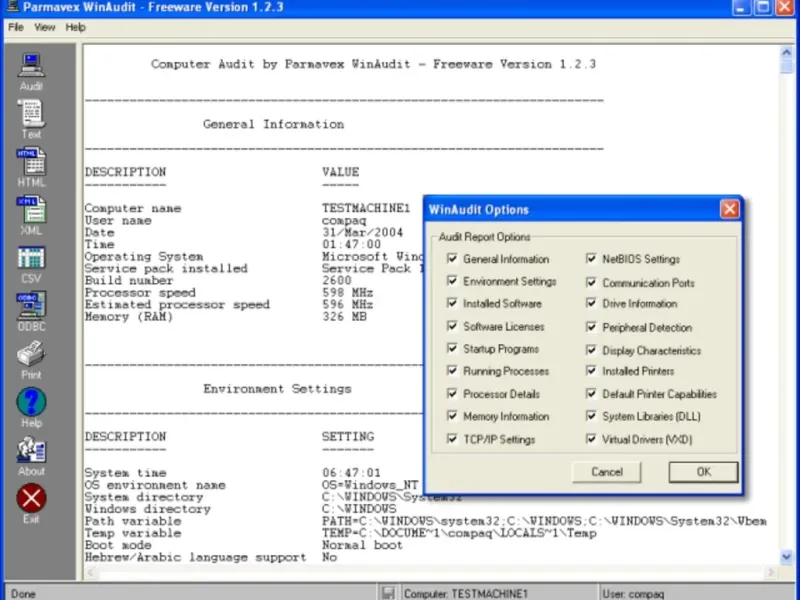Confirm options with OK button
This screenshot has height=600, width=800.
(x=703, y=472)
